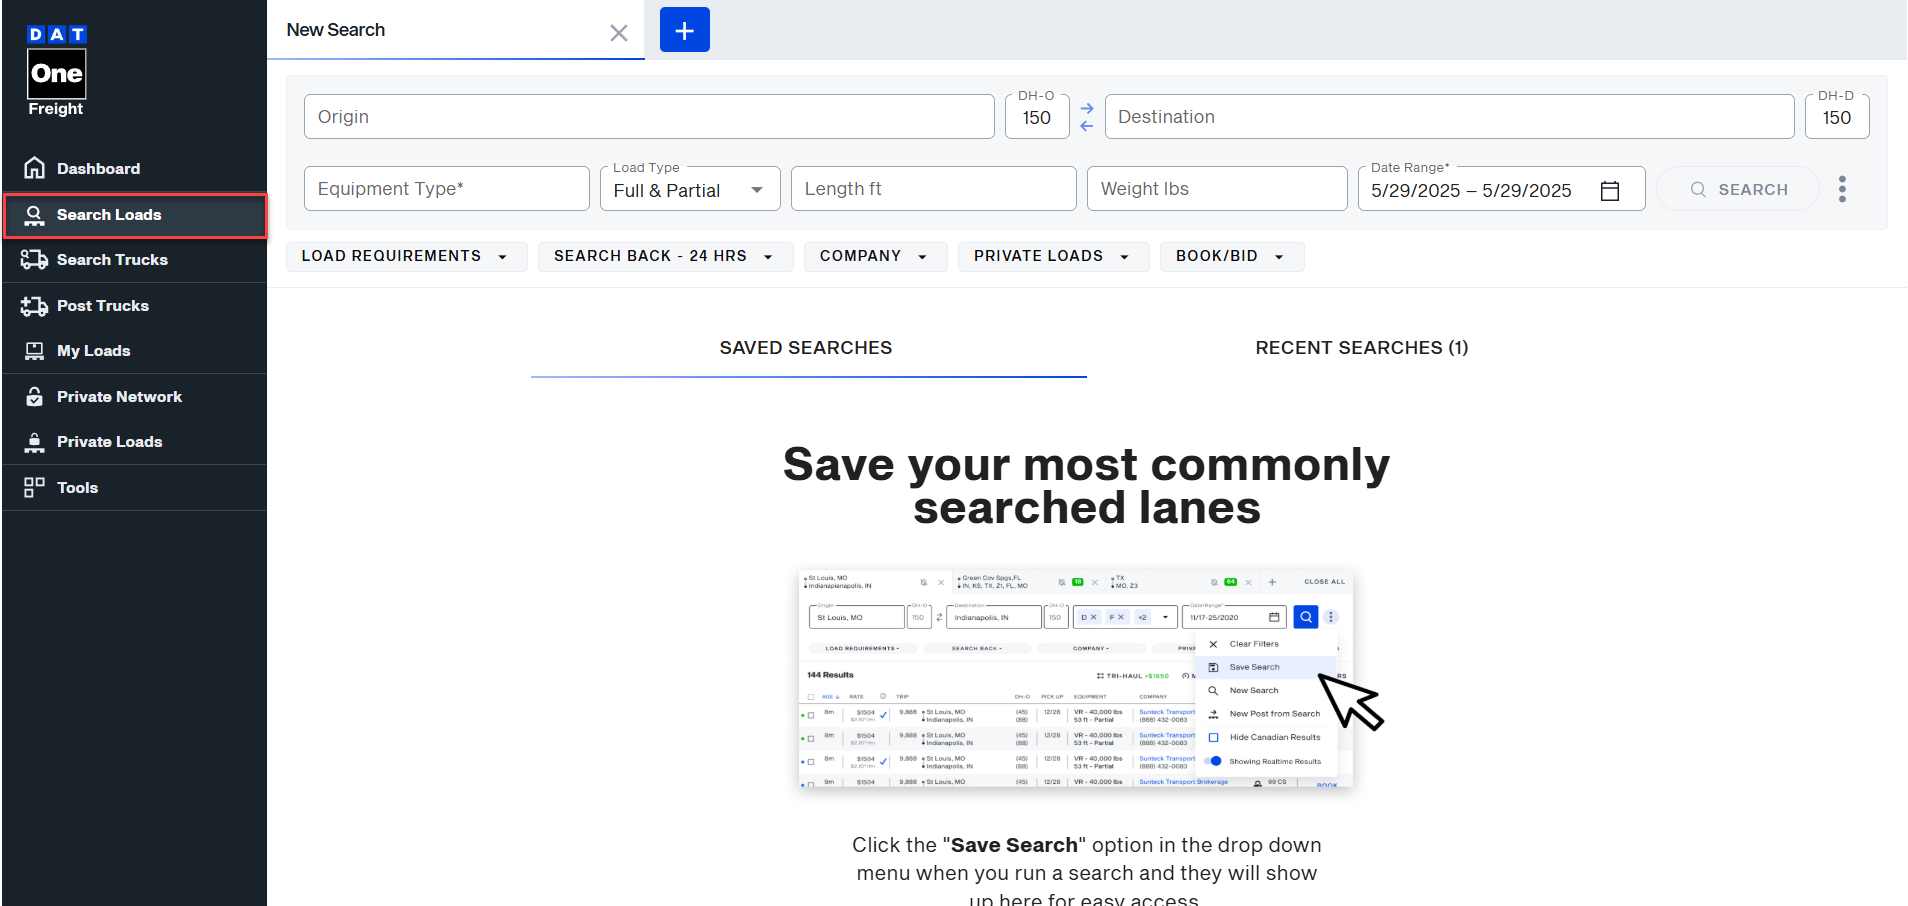Screen dimensions: 1908x906
Task: Open the three-dot options menu beside Search
Action: [1842, 189]
